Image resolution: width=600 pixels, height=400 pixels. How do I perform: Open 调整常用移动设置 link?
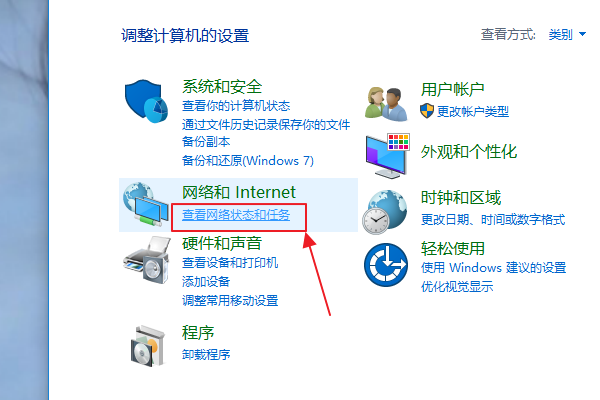[x=230, y=300]
